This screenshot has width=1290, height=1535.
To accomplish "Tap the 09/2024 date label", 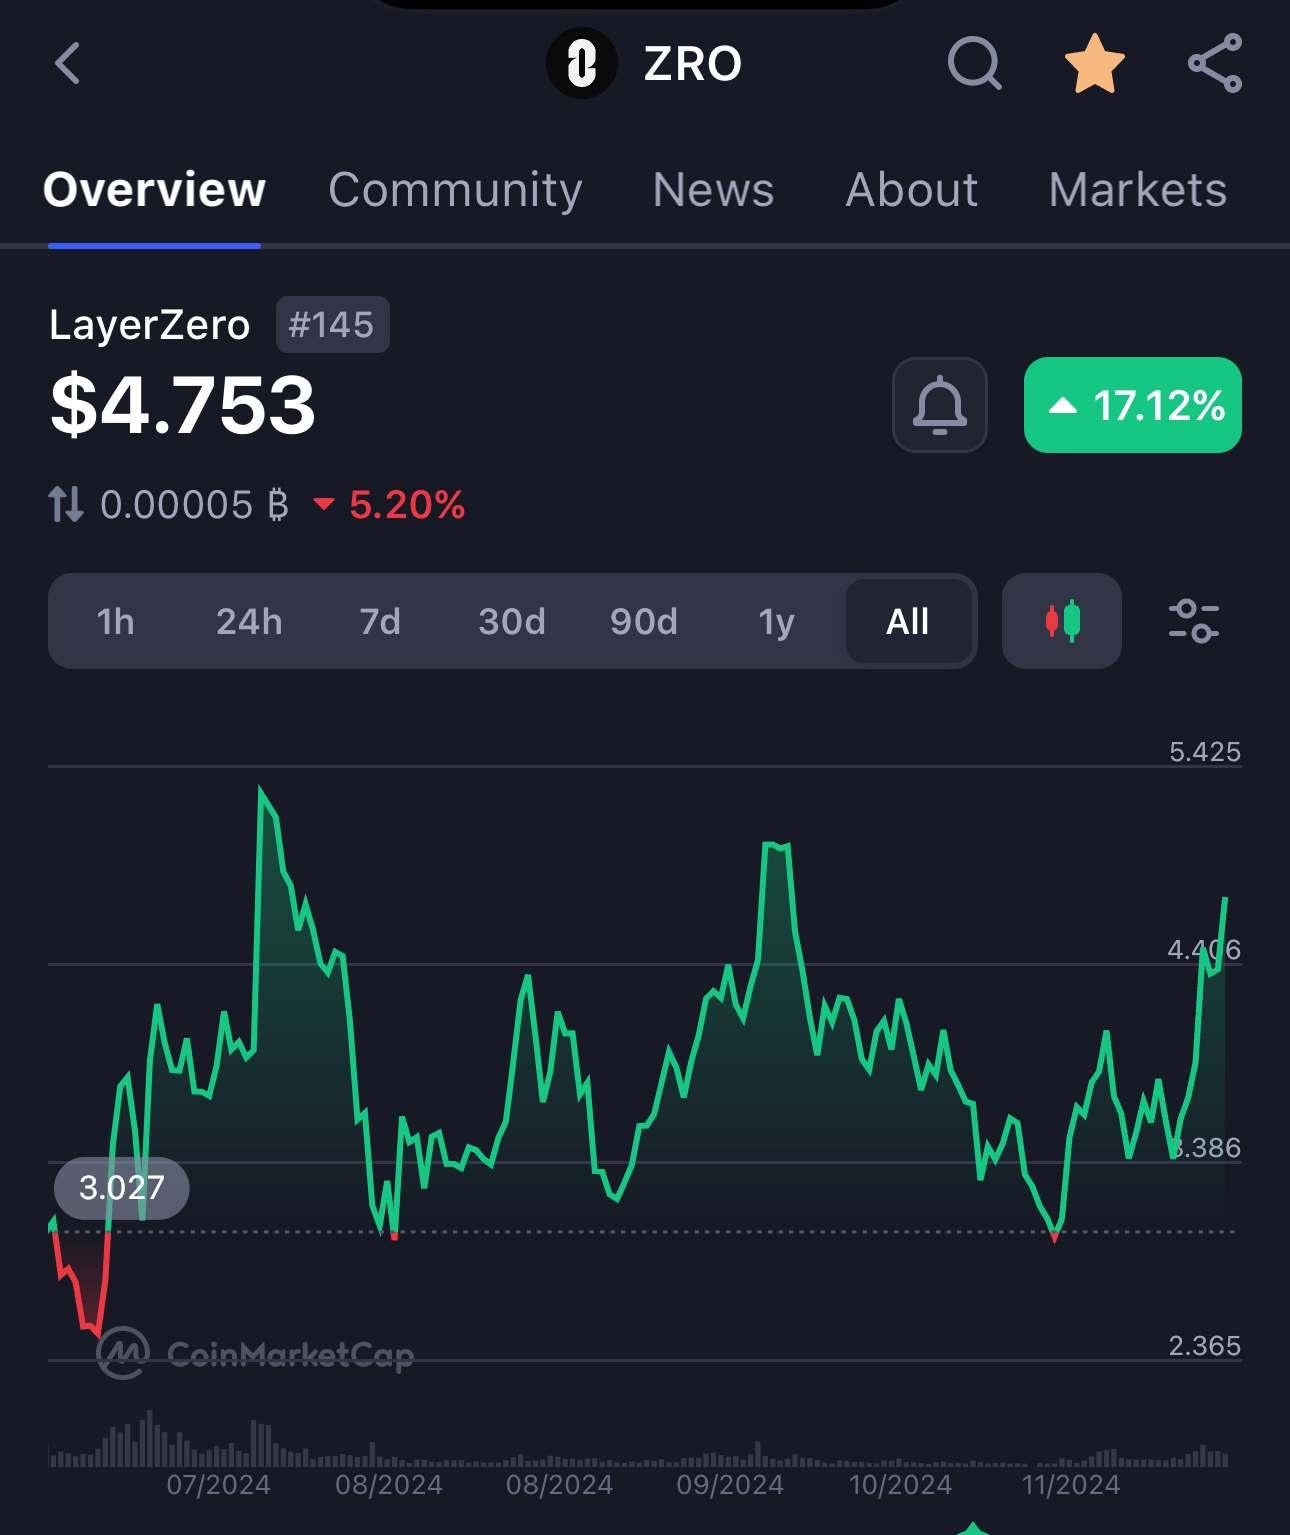I will tap(730, 1485).
